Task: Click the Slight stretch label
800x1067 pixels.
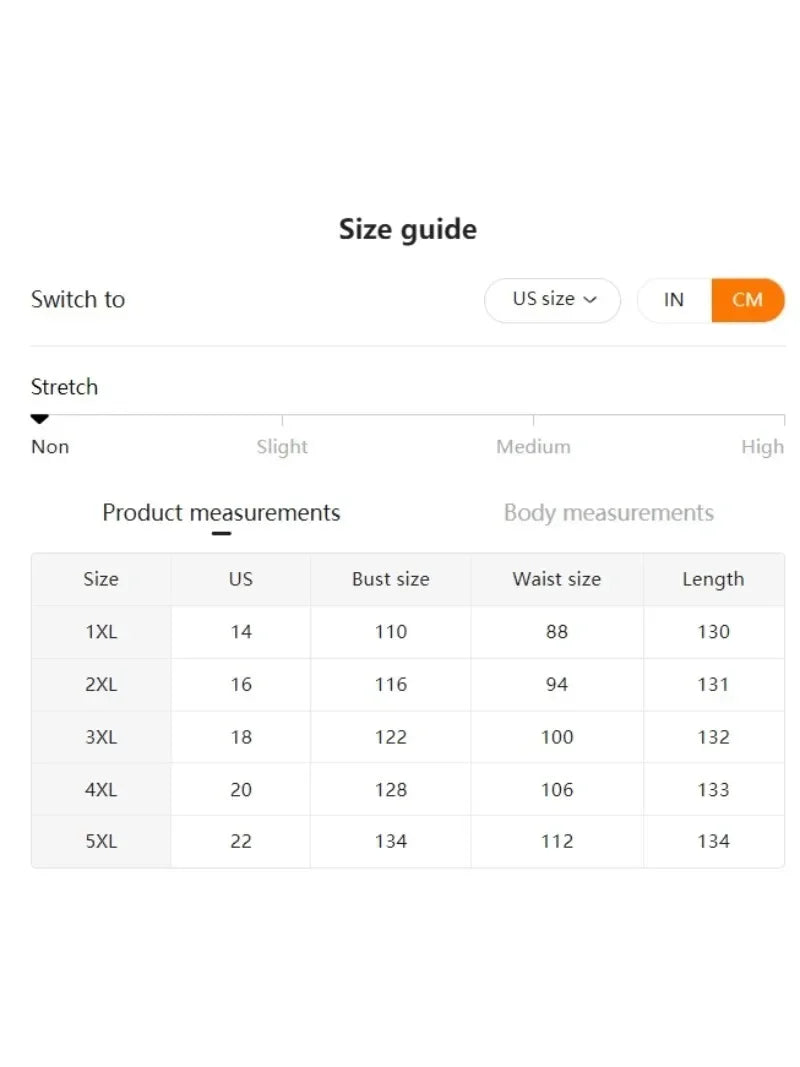Action: click(282, 447)
